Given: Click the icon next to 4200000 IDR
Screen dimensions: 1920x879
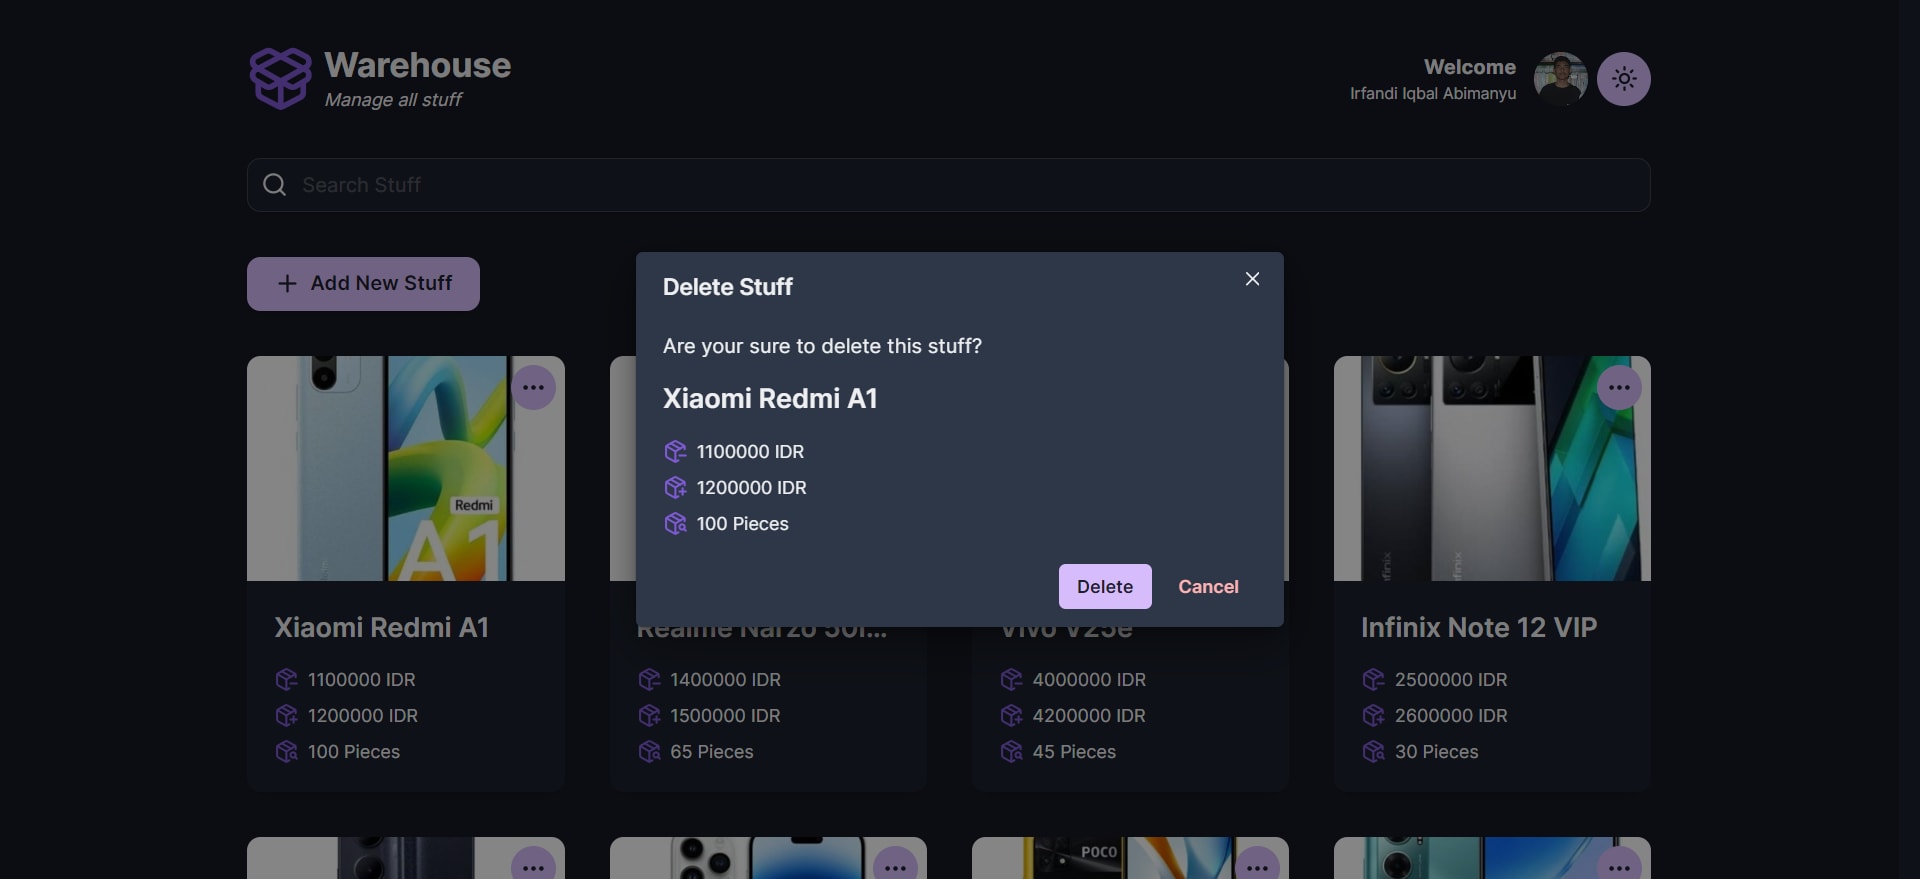Looking at the screenshot, I should tap(1011, 716).
